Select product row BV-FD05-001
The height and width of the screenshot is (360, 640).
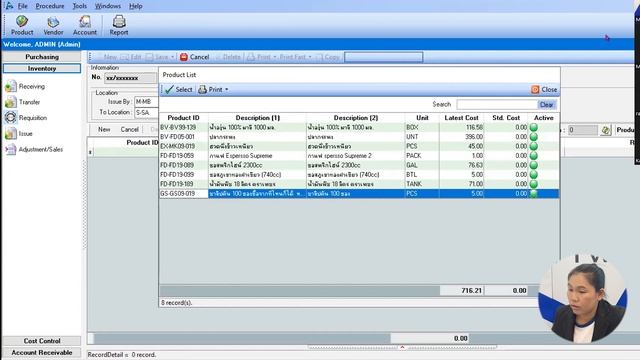[x=359, y=137]
